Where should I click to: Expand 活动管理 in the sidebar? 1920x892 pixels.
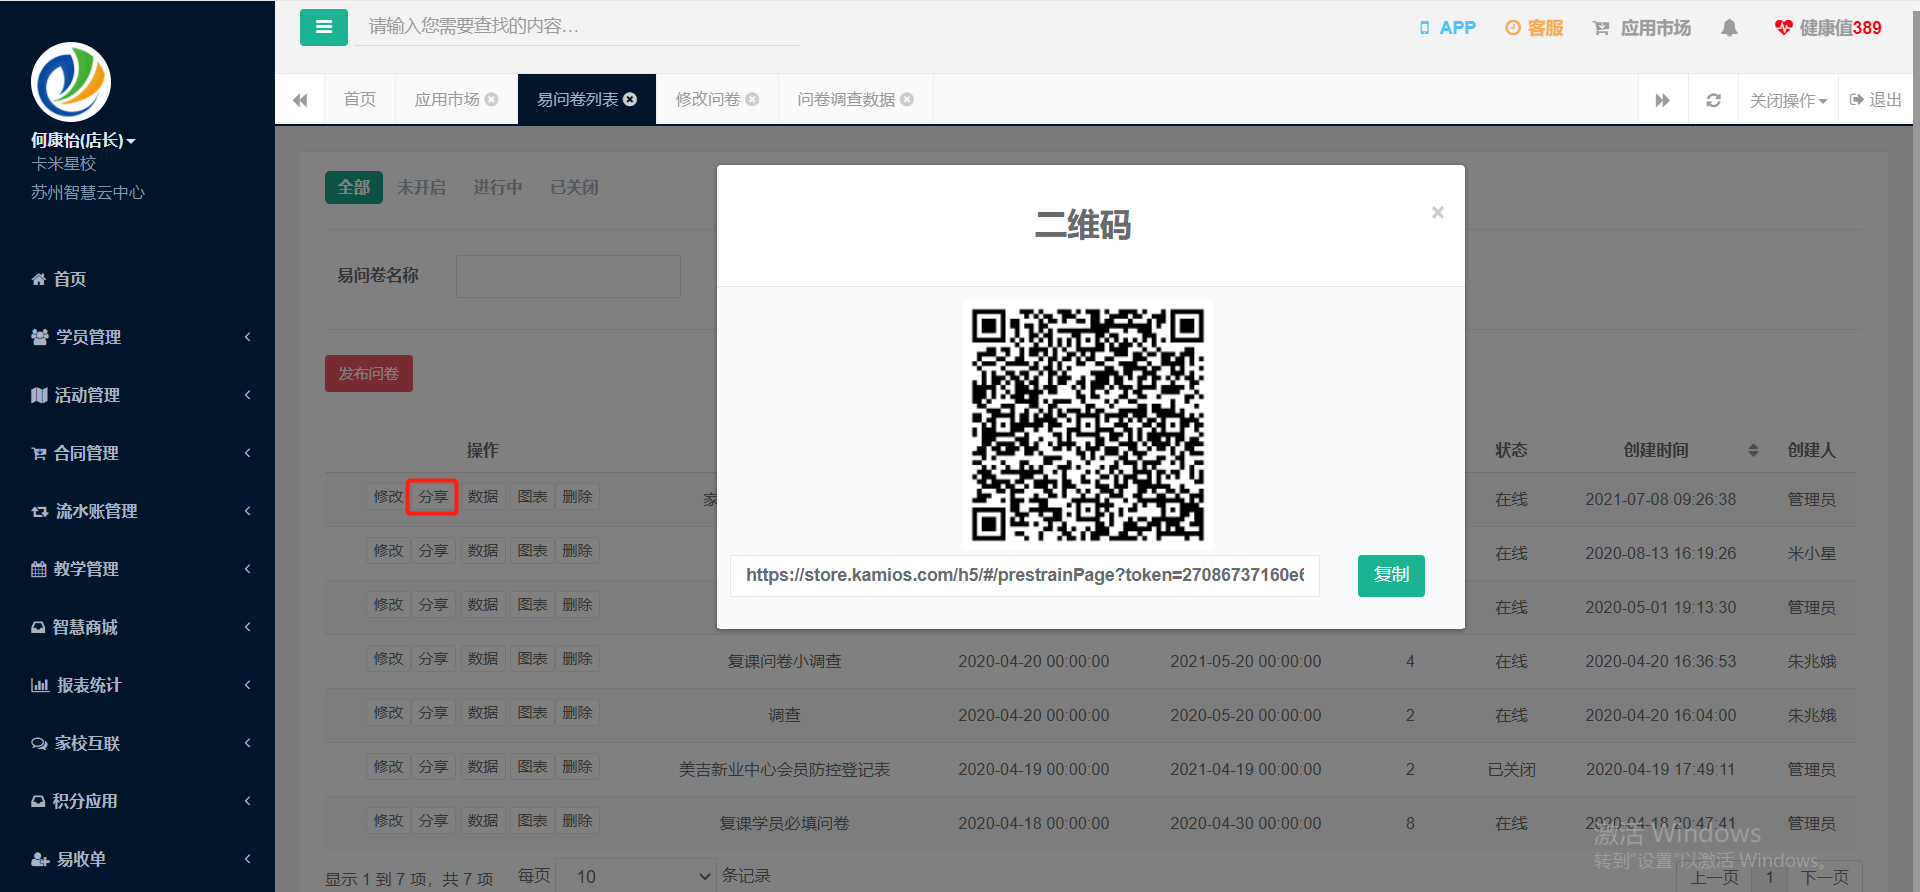[x=138, y=395]
